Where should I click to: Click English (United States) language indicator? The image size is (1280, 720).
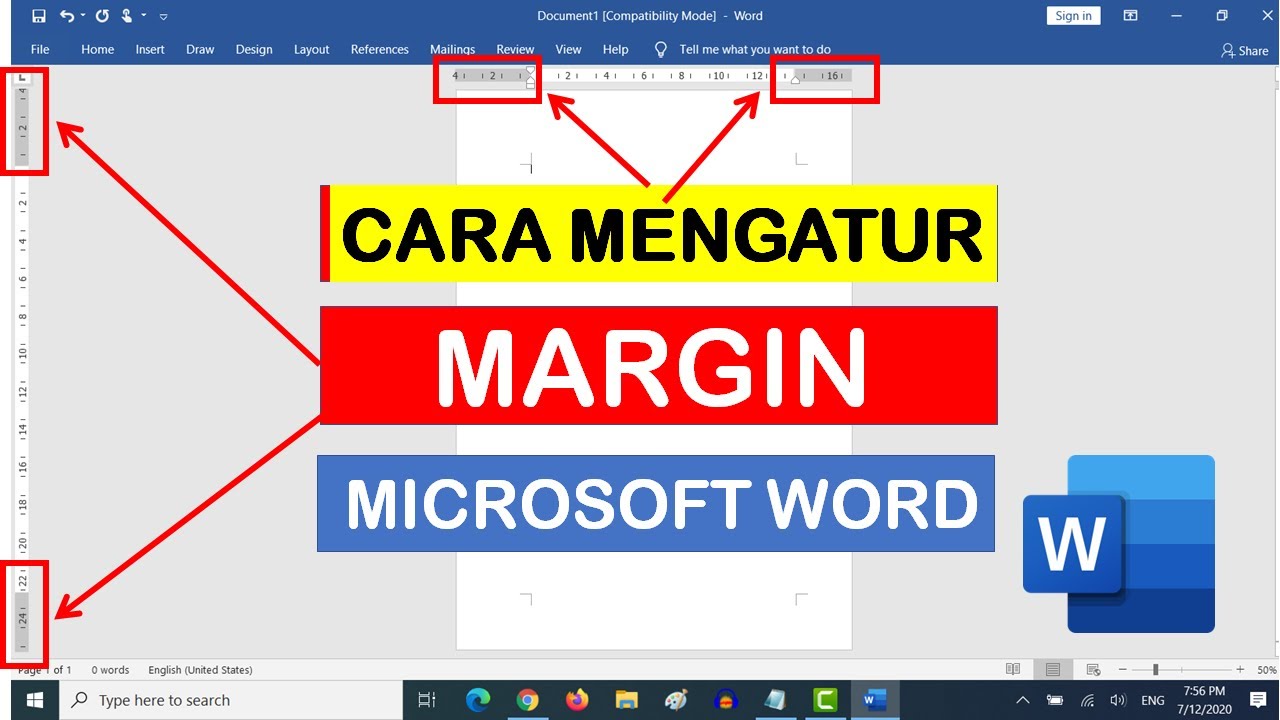click(x=200, y=670)
